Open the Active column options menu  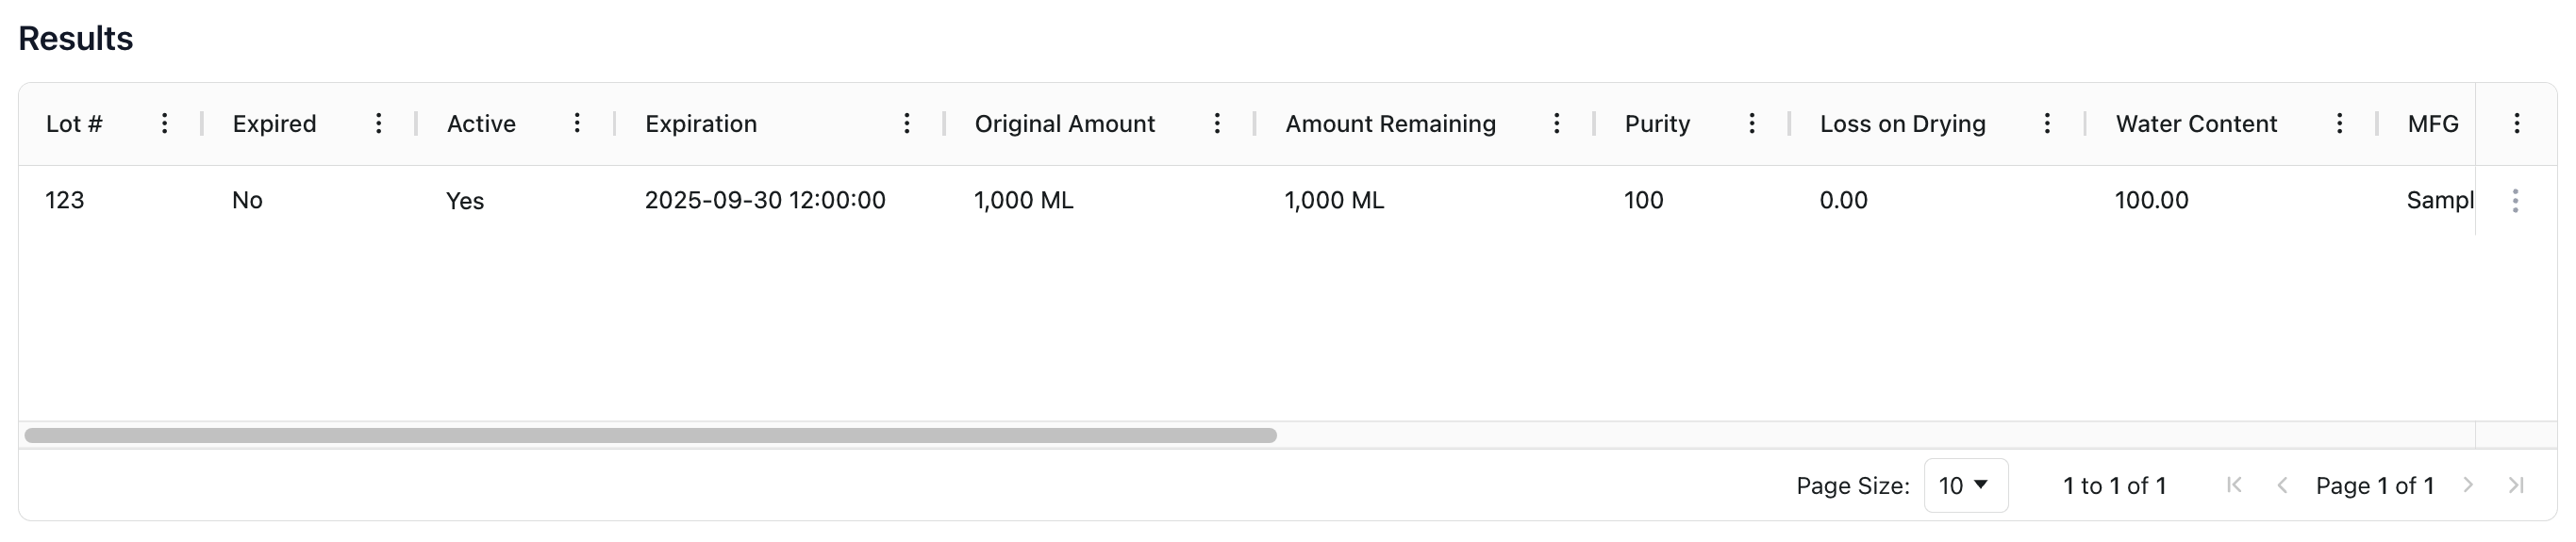[577, 123]
